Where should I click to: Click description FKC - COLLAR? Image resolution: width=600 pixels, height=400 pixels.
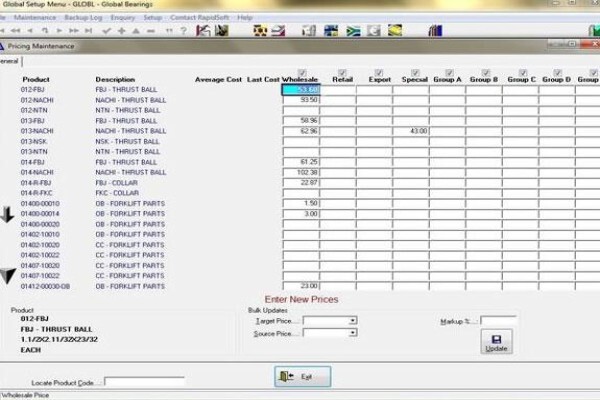point(117,193)
